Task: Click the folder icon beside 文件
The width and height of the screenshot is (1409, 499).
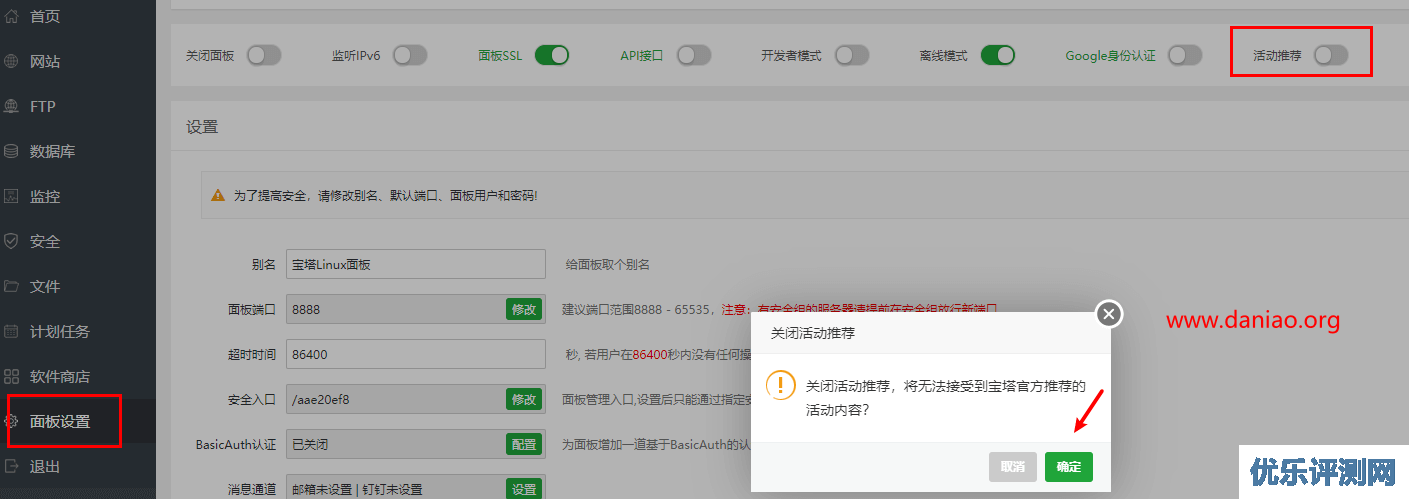Action: pos(12,286)
